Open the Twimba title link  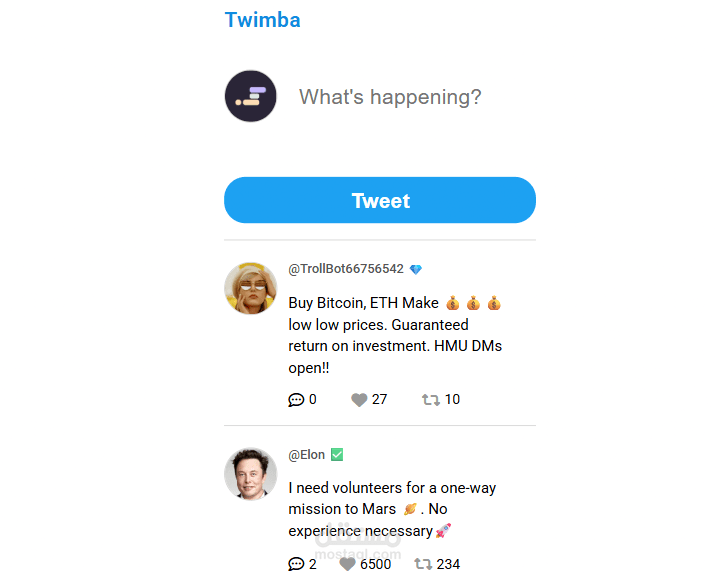point(262,20)
